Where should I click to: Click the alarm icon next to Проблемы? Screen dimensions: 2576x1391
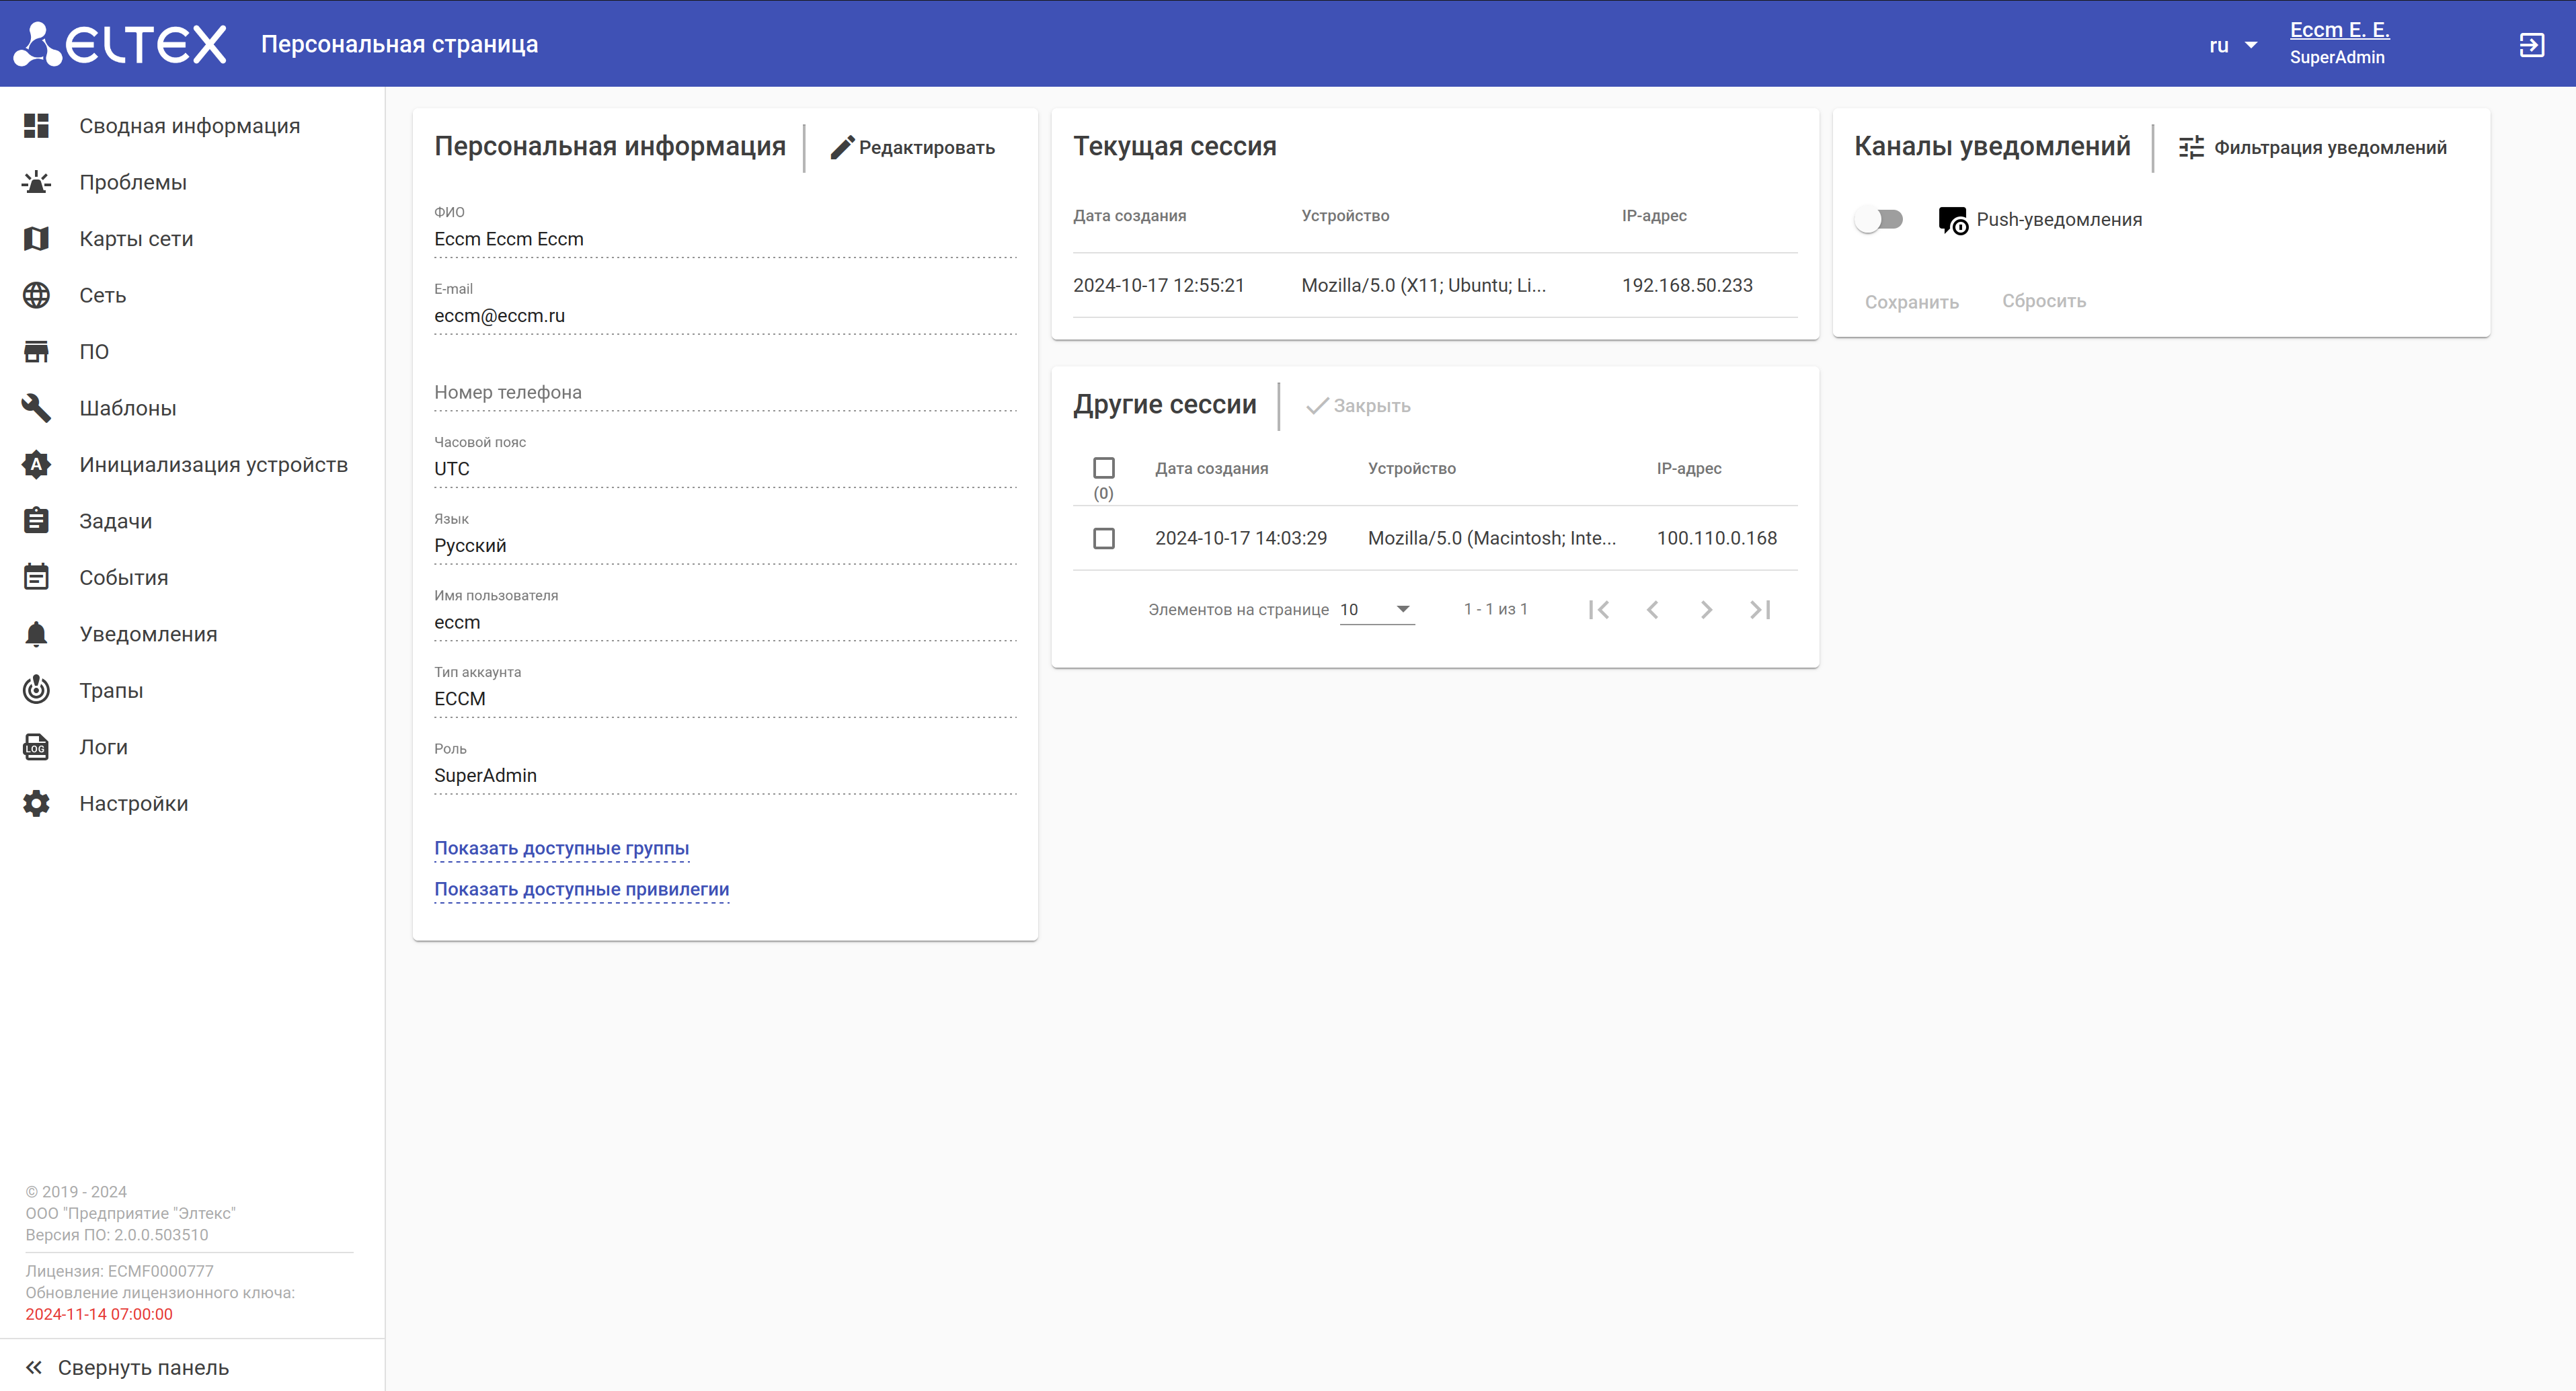[x=36, y=182]
